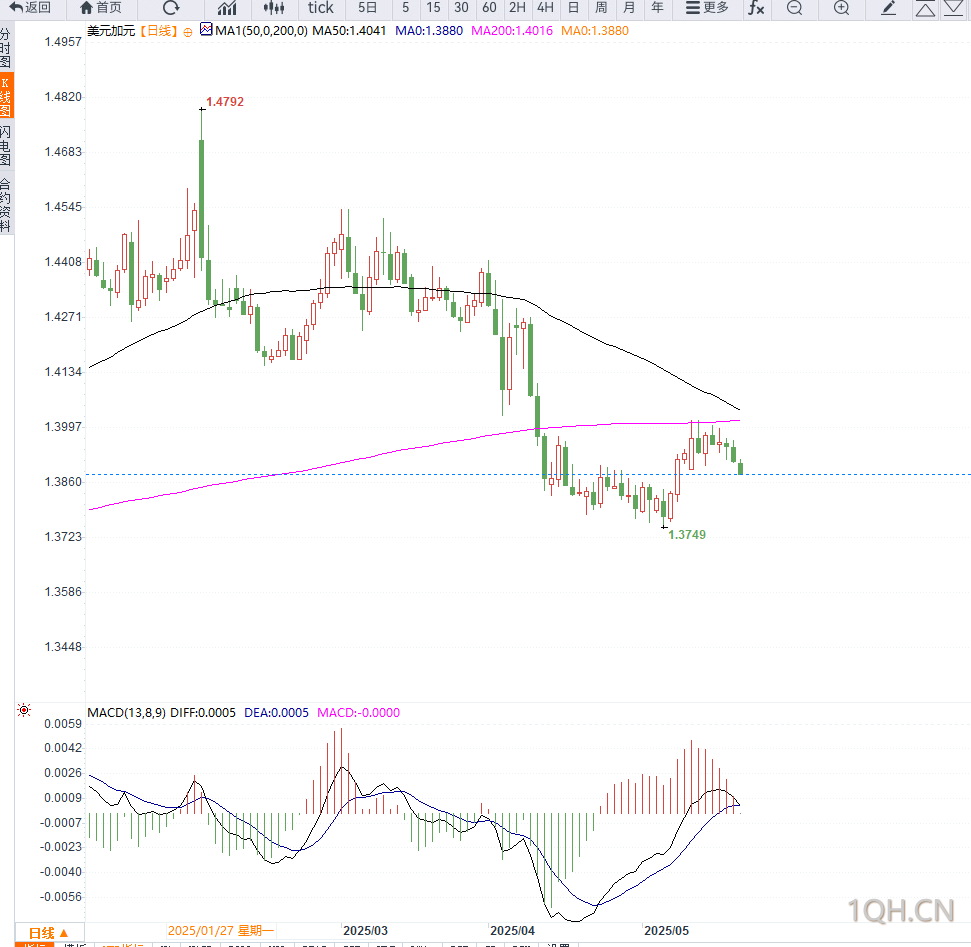Open the fx indicator formula icon

pos(756,7)
